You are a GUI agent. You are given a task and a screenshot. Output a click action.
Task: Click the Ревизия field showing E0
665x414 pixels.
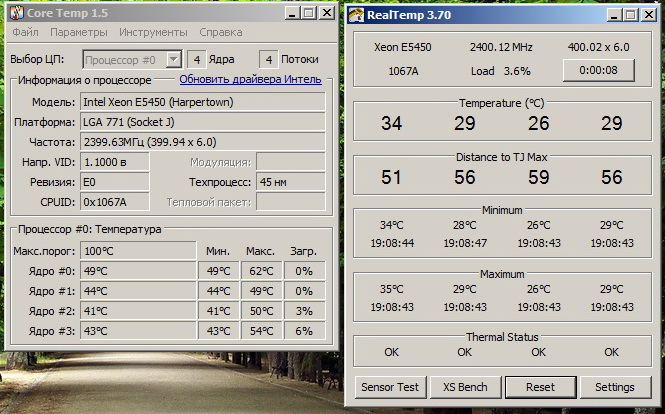pos(115,182)
